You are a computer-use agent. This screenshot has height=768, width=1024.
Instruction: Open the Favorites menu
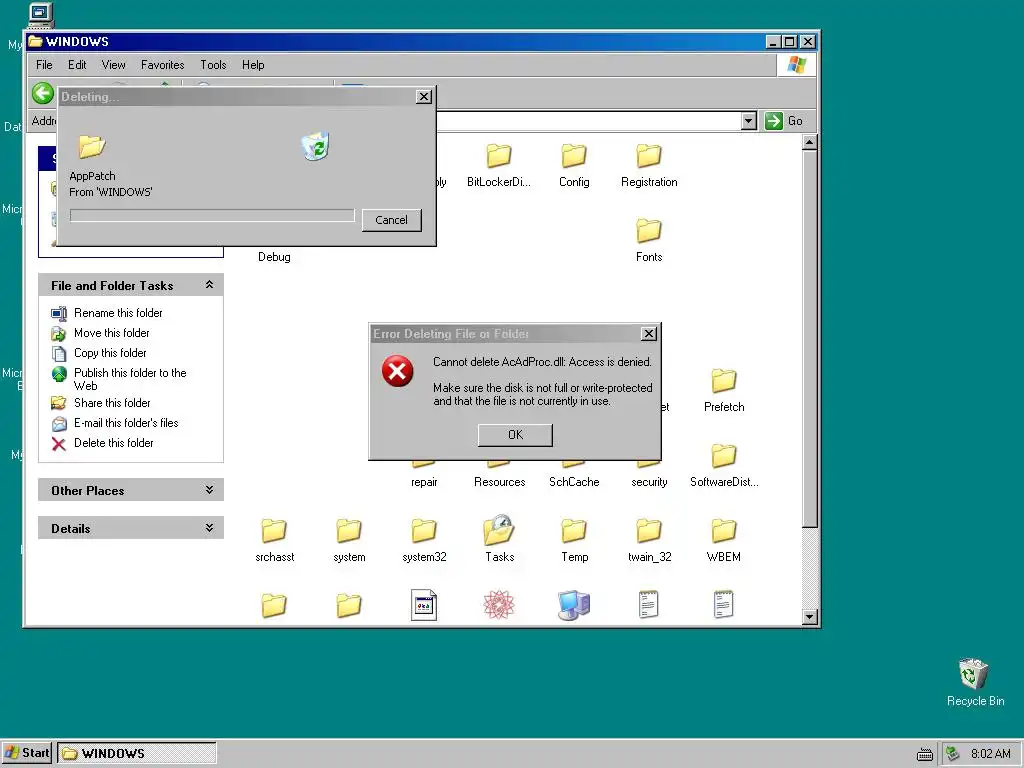tap(163, 65)
